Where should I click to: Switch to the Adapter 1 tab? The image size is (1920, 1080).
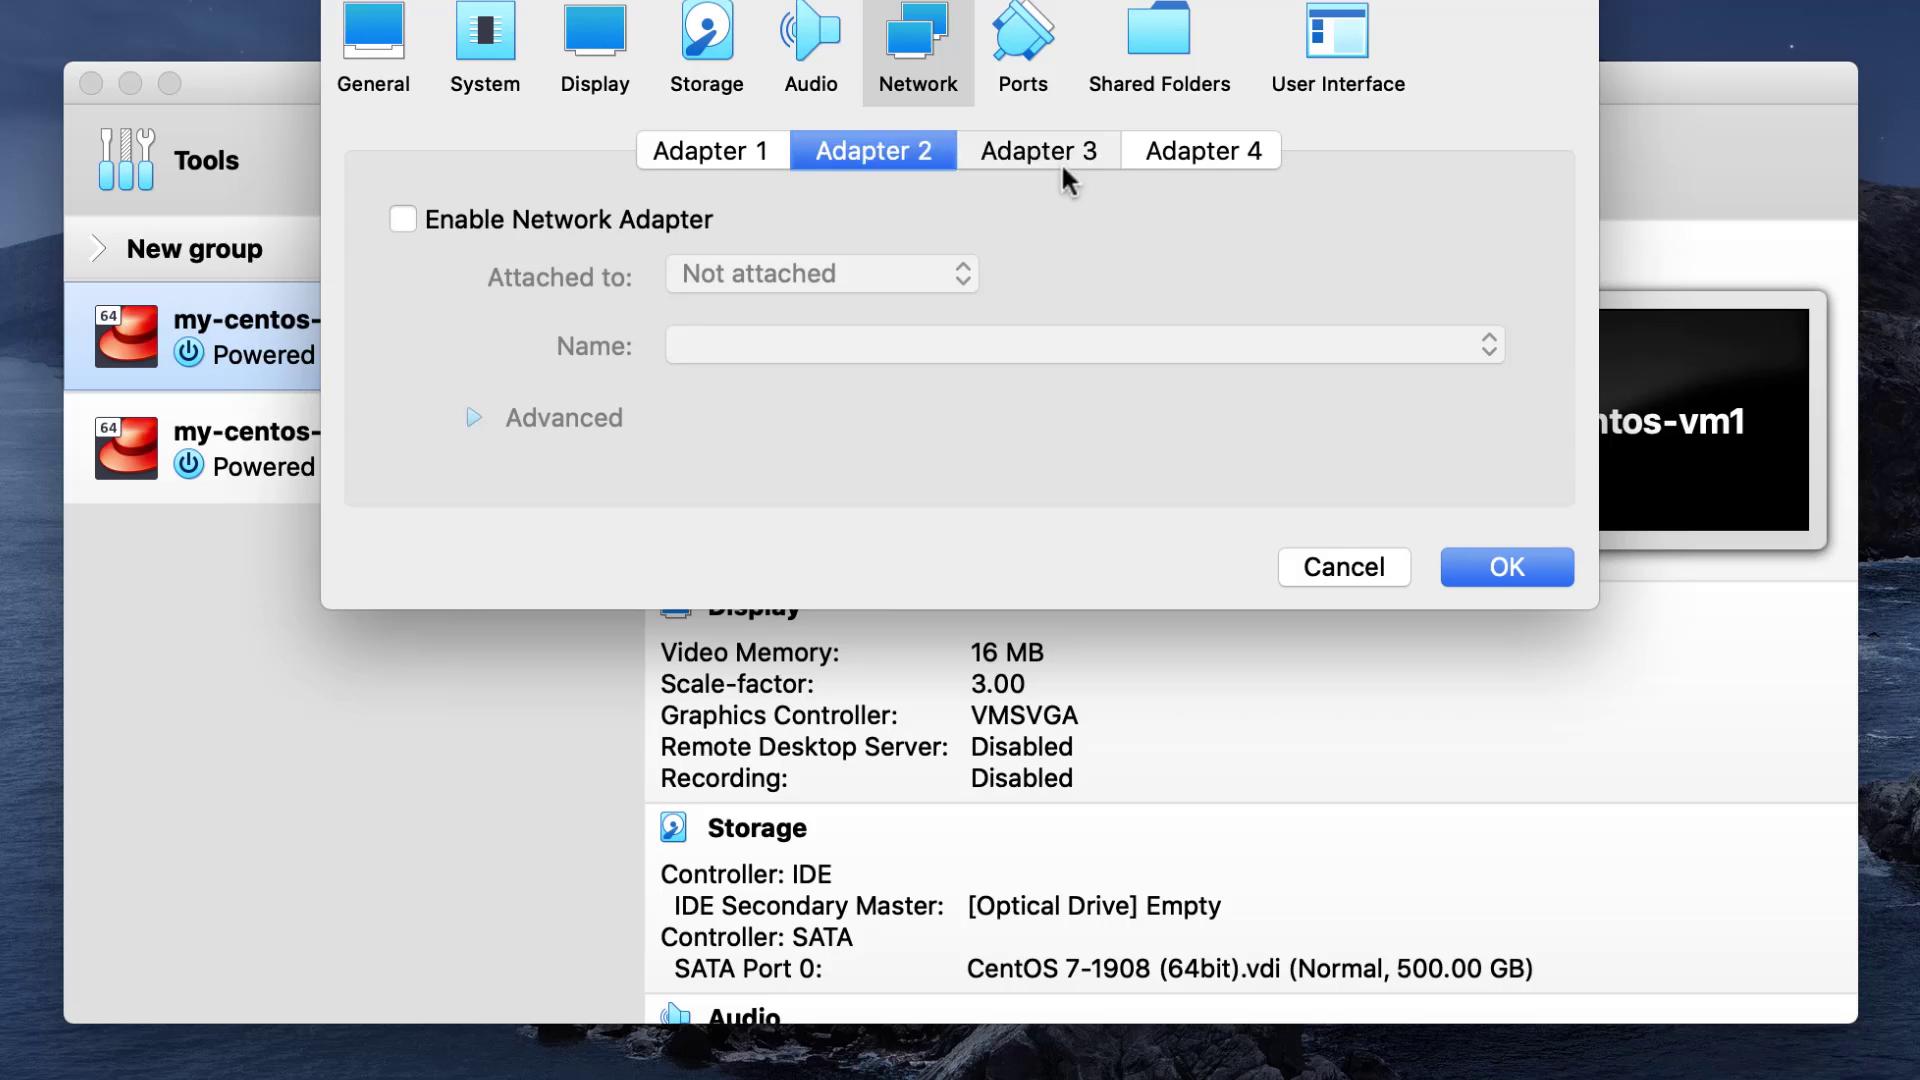pyautogui.click(x=711, y=151)
